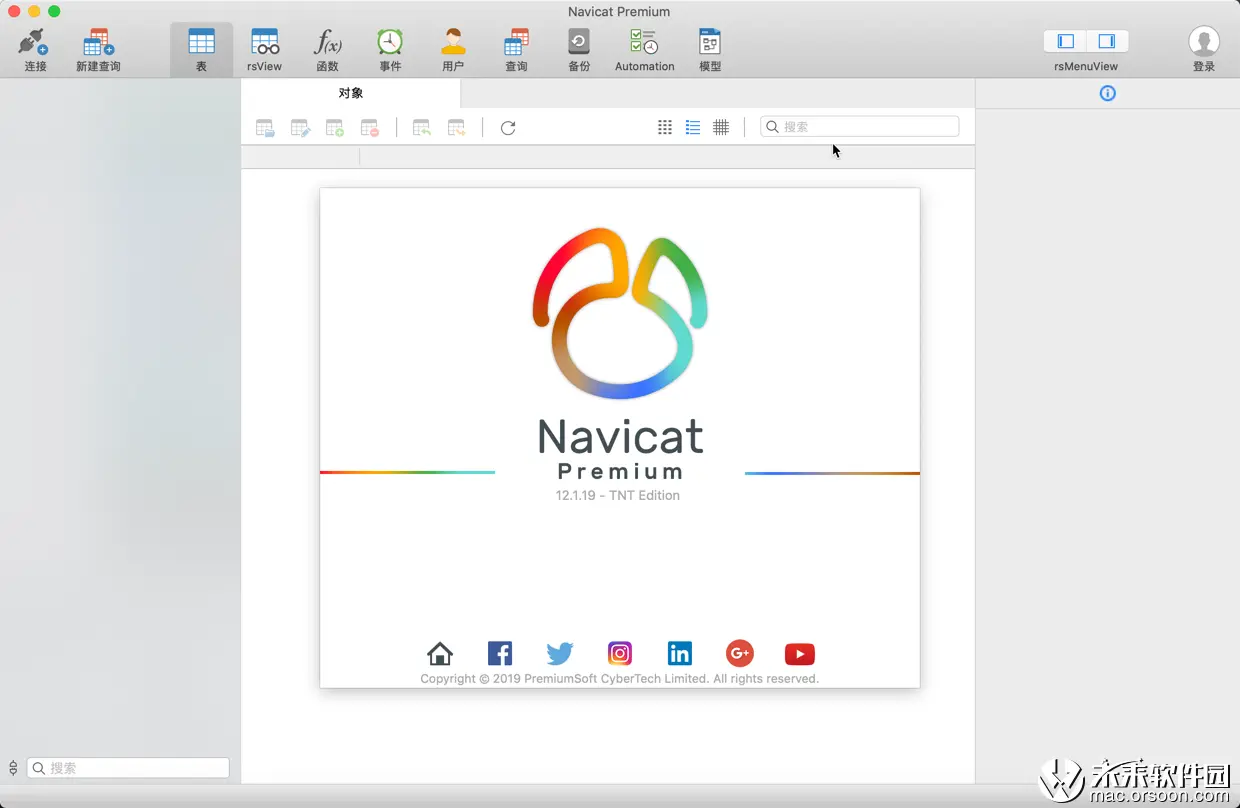
Task: Click the object 搜索 search field
Action: pos(860,127)
